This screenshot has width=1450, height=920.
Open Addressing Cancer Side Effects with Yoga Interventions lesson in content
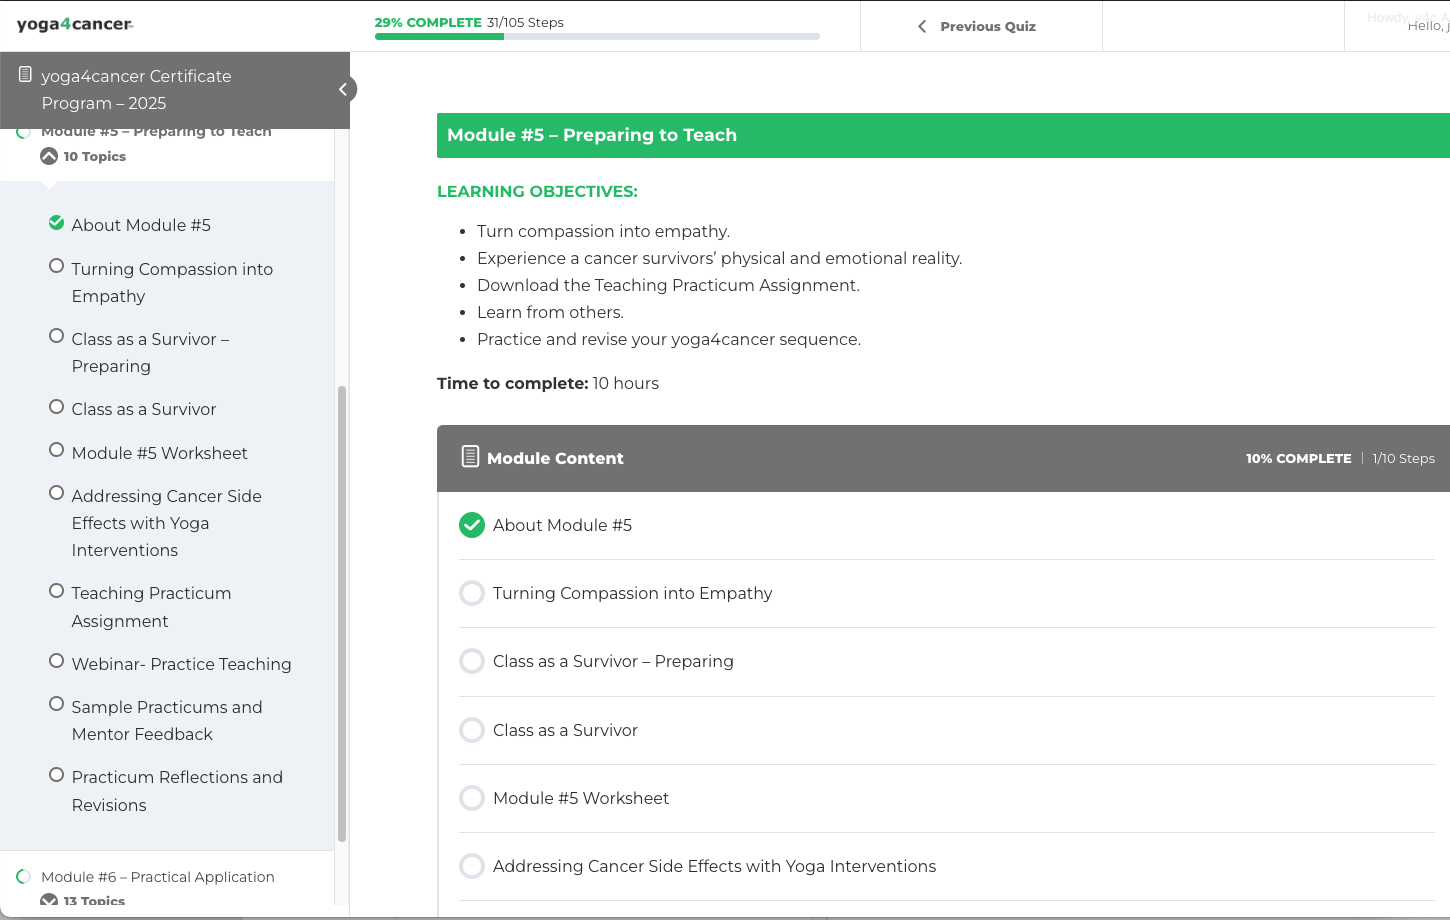pyautogui.click(x=714, y=866)
